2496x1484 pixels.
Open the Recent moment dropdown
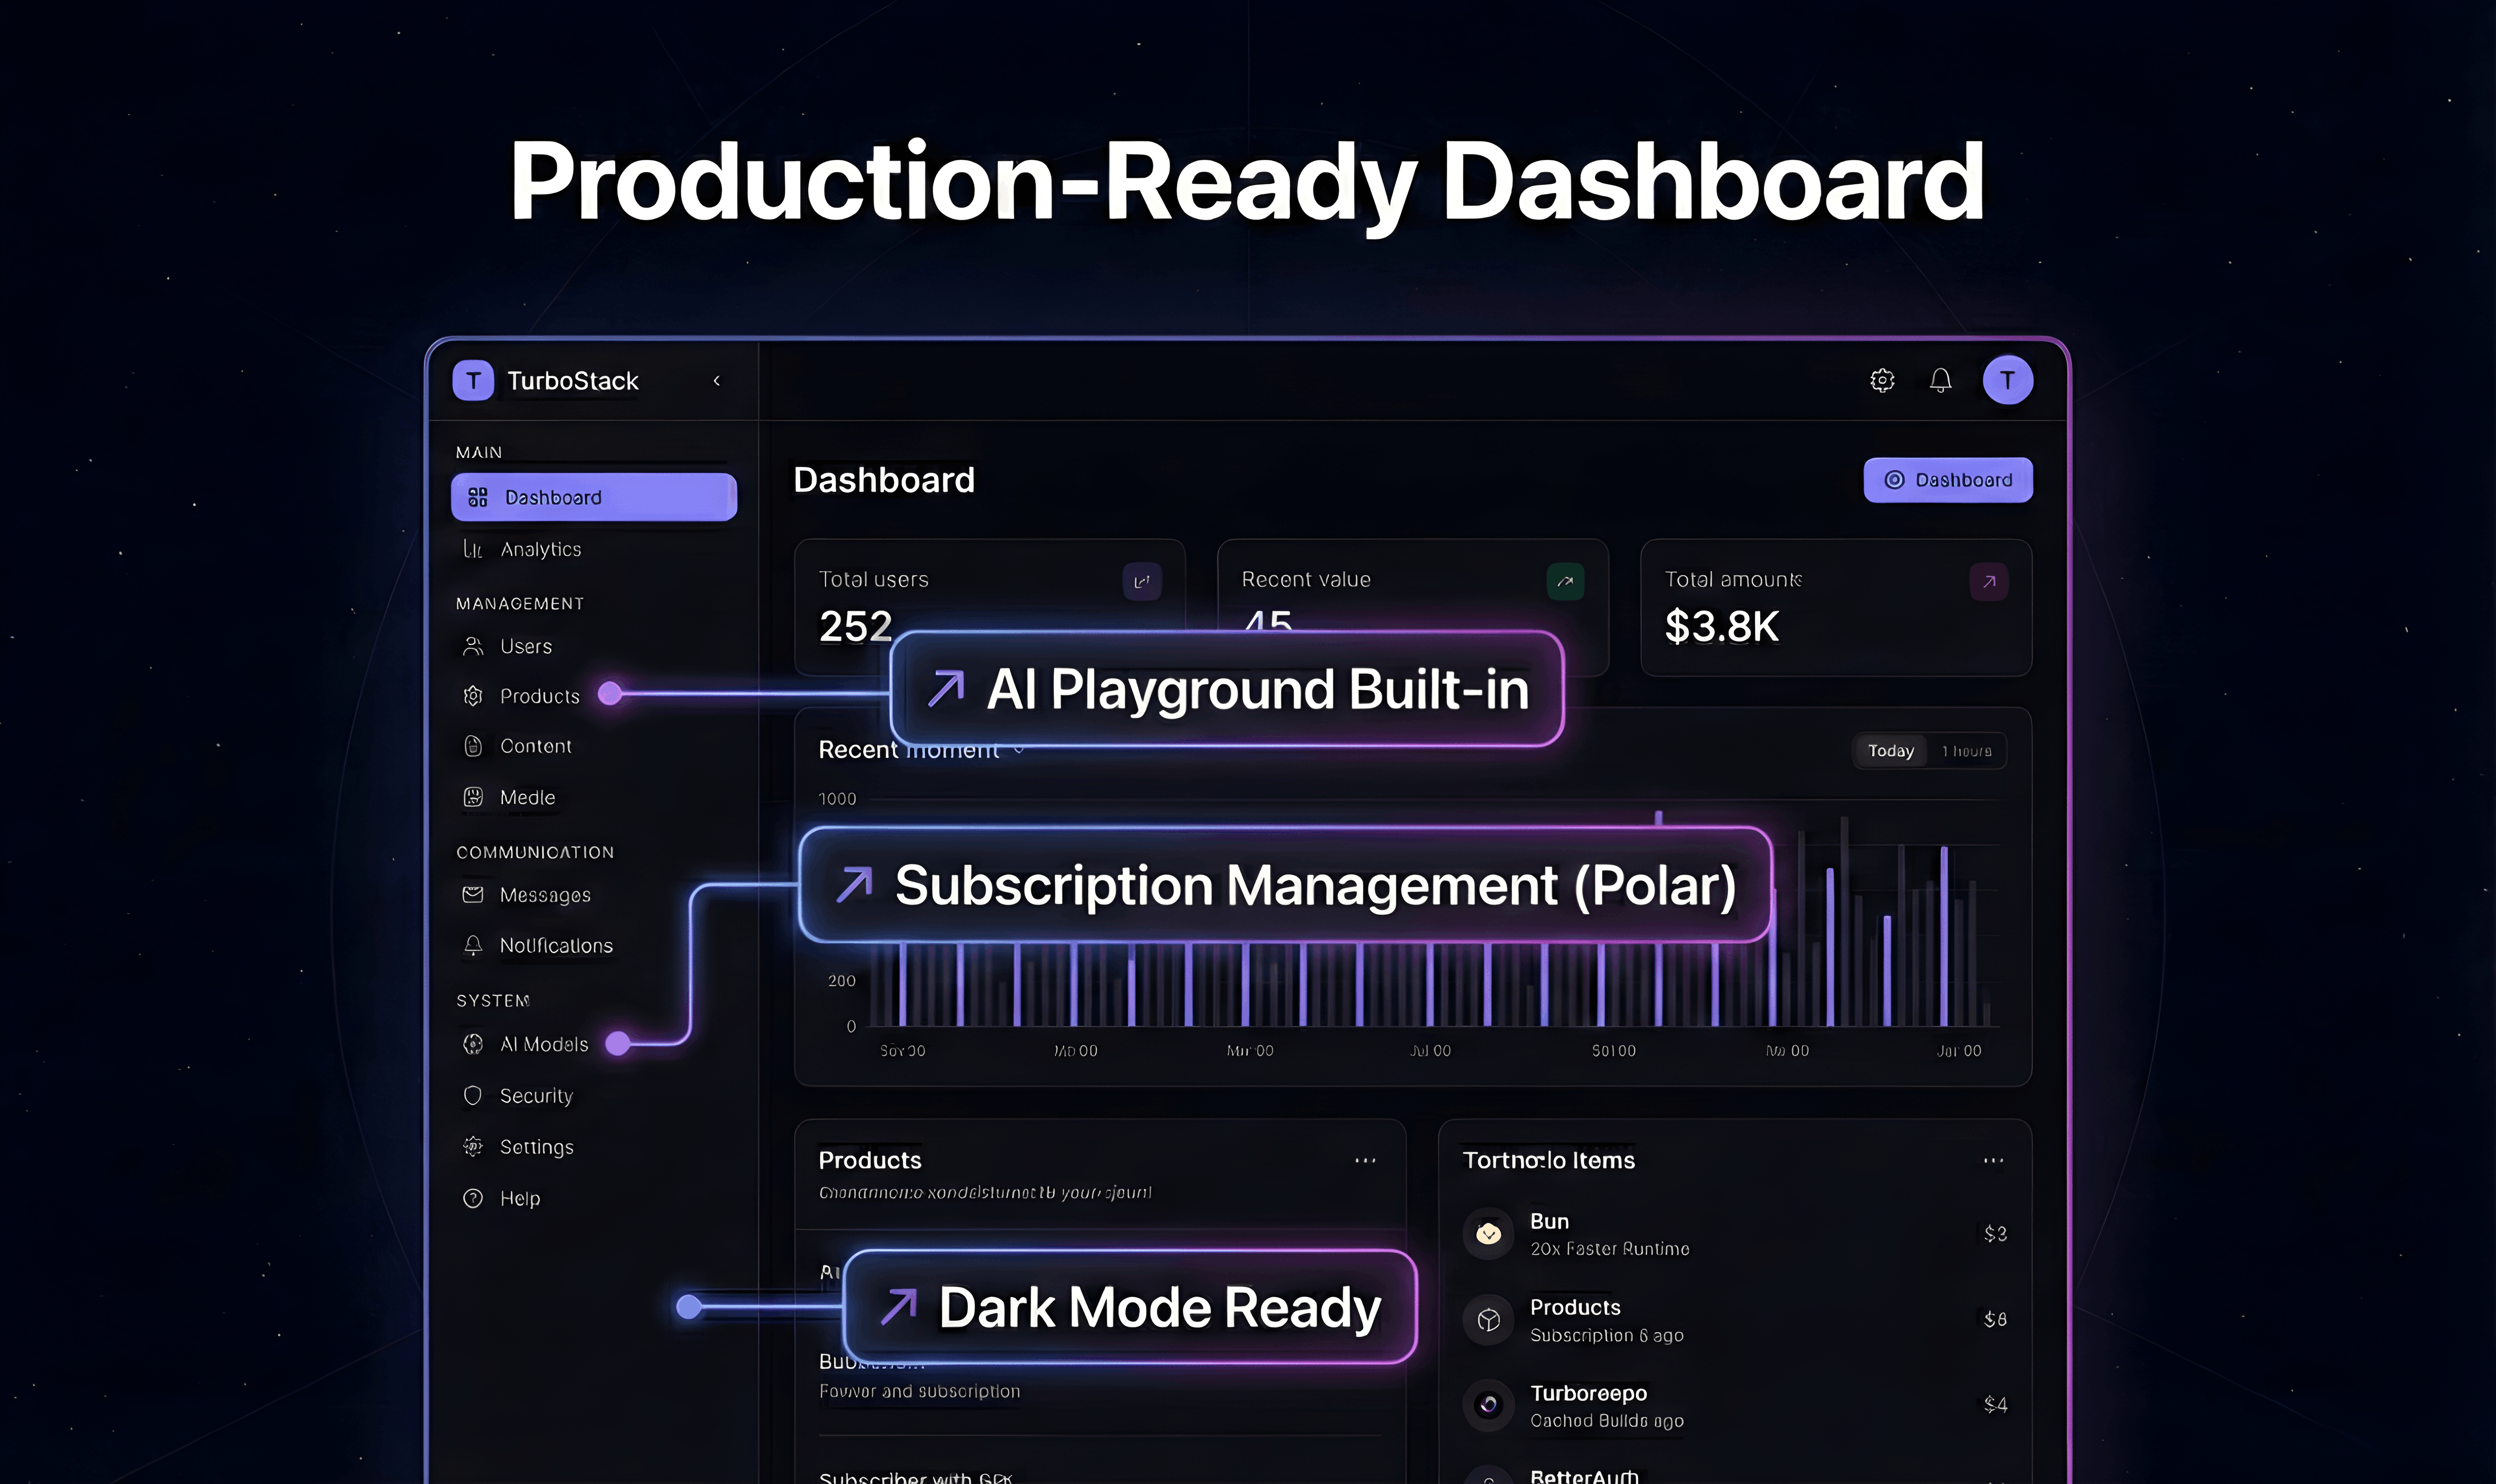(1019, 749)
